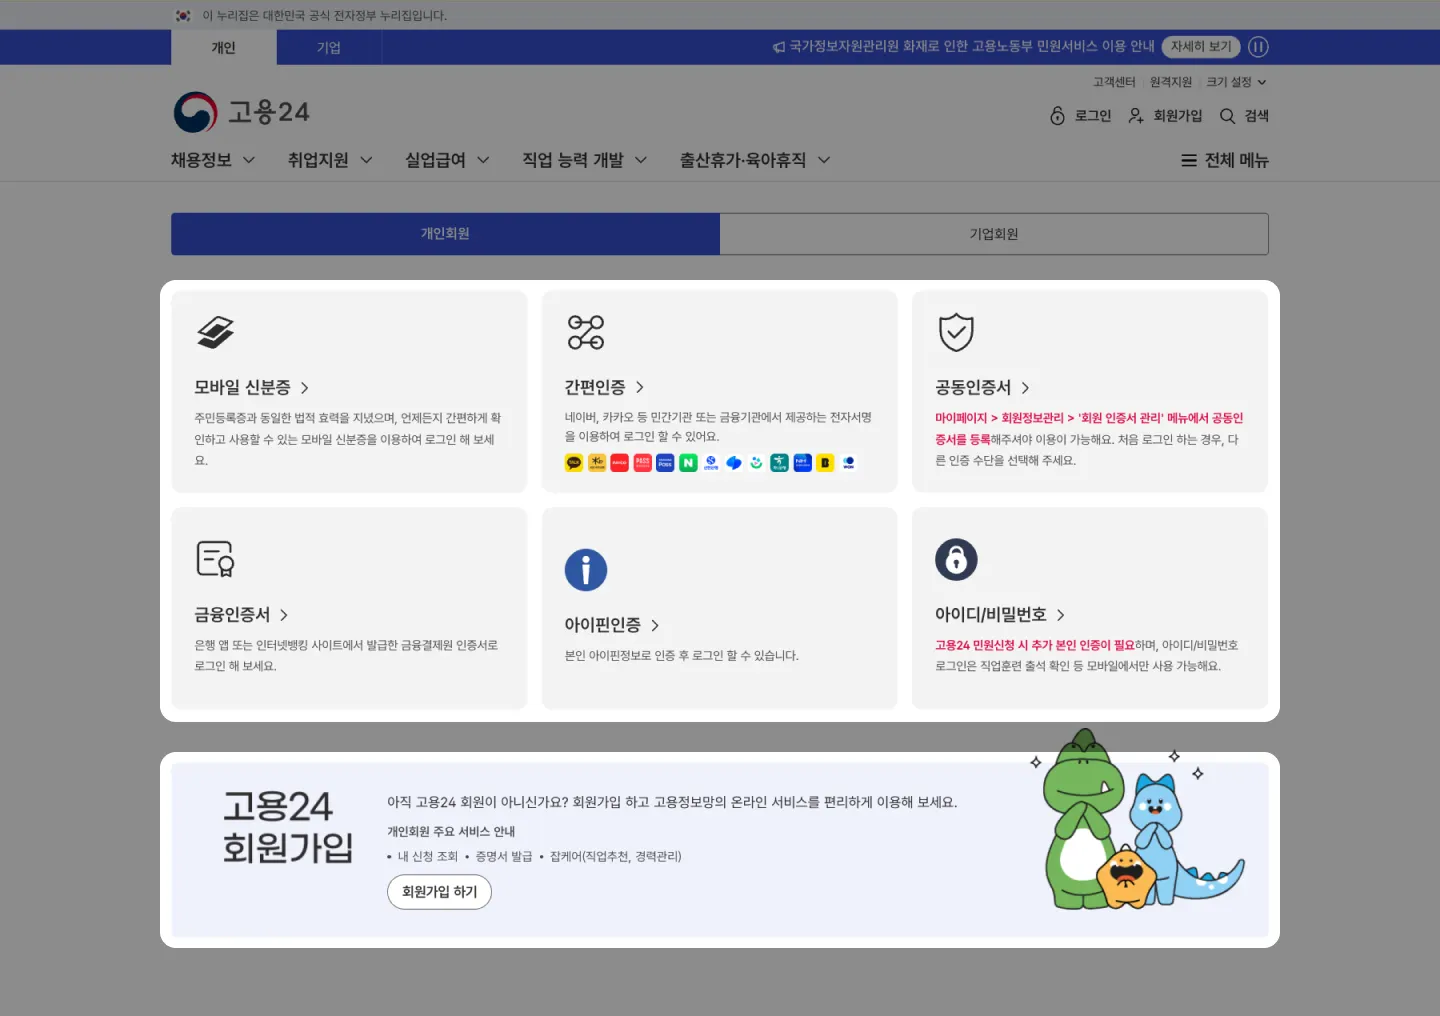Switch to the 기업 top tab
1440x1016 pixels.
coord(329,47)
